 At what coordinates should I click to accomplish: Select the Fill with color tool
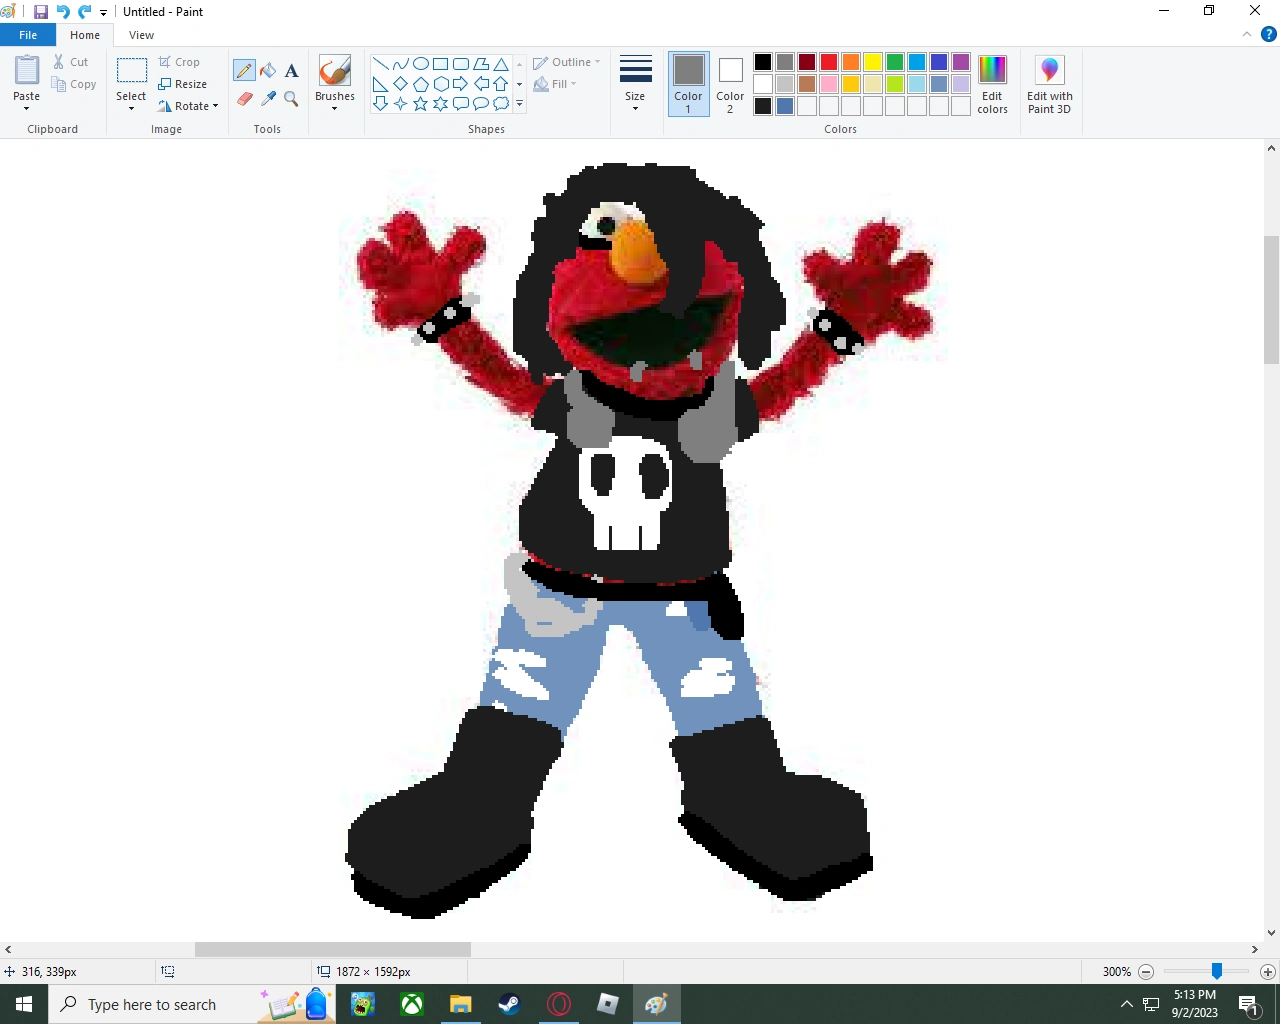pyautogui.click(x=268, y=70)
